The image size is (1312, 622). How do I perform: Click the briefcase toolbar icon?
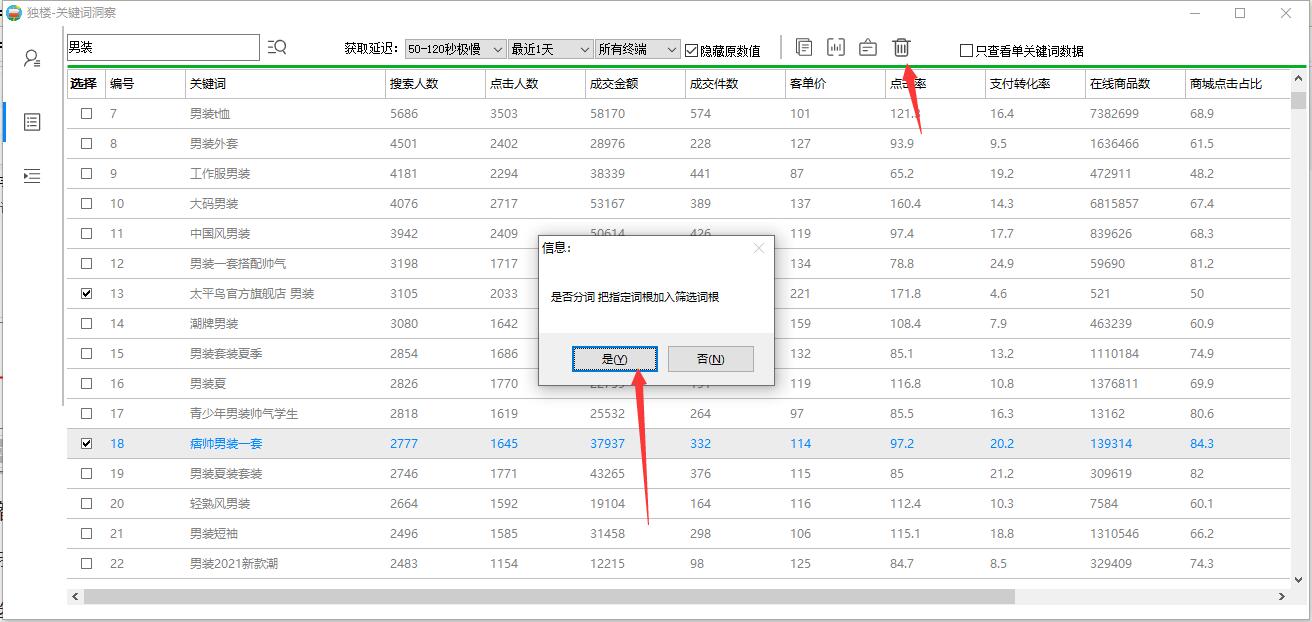coord(868,47)
